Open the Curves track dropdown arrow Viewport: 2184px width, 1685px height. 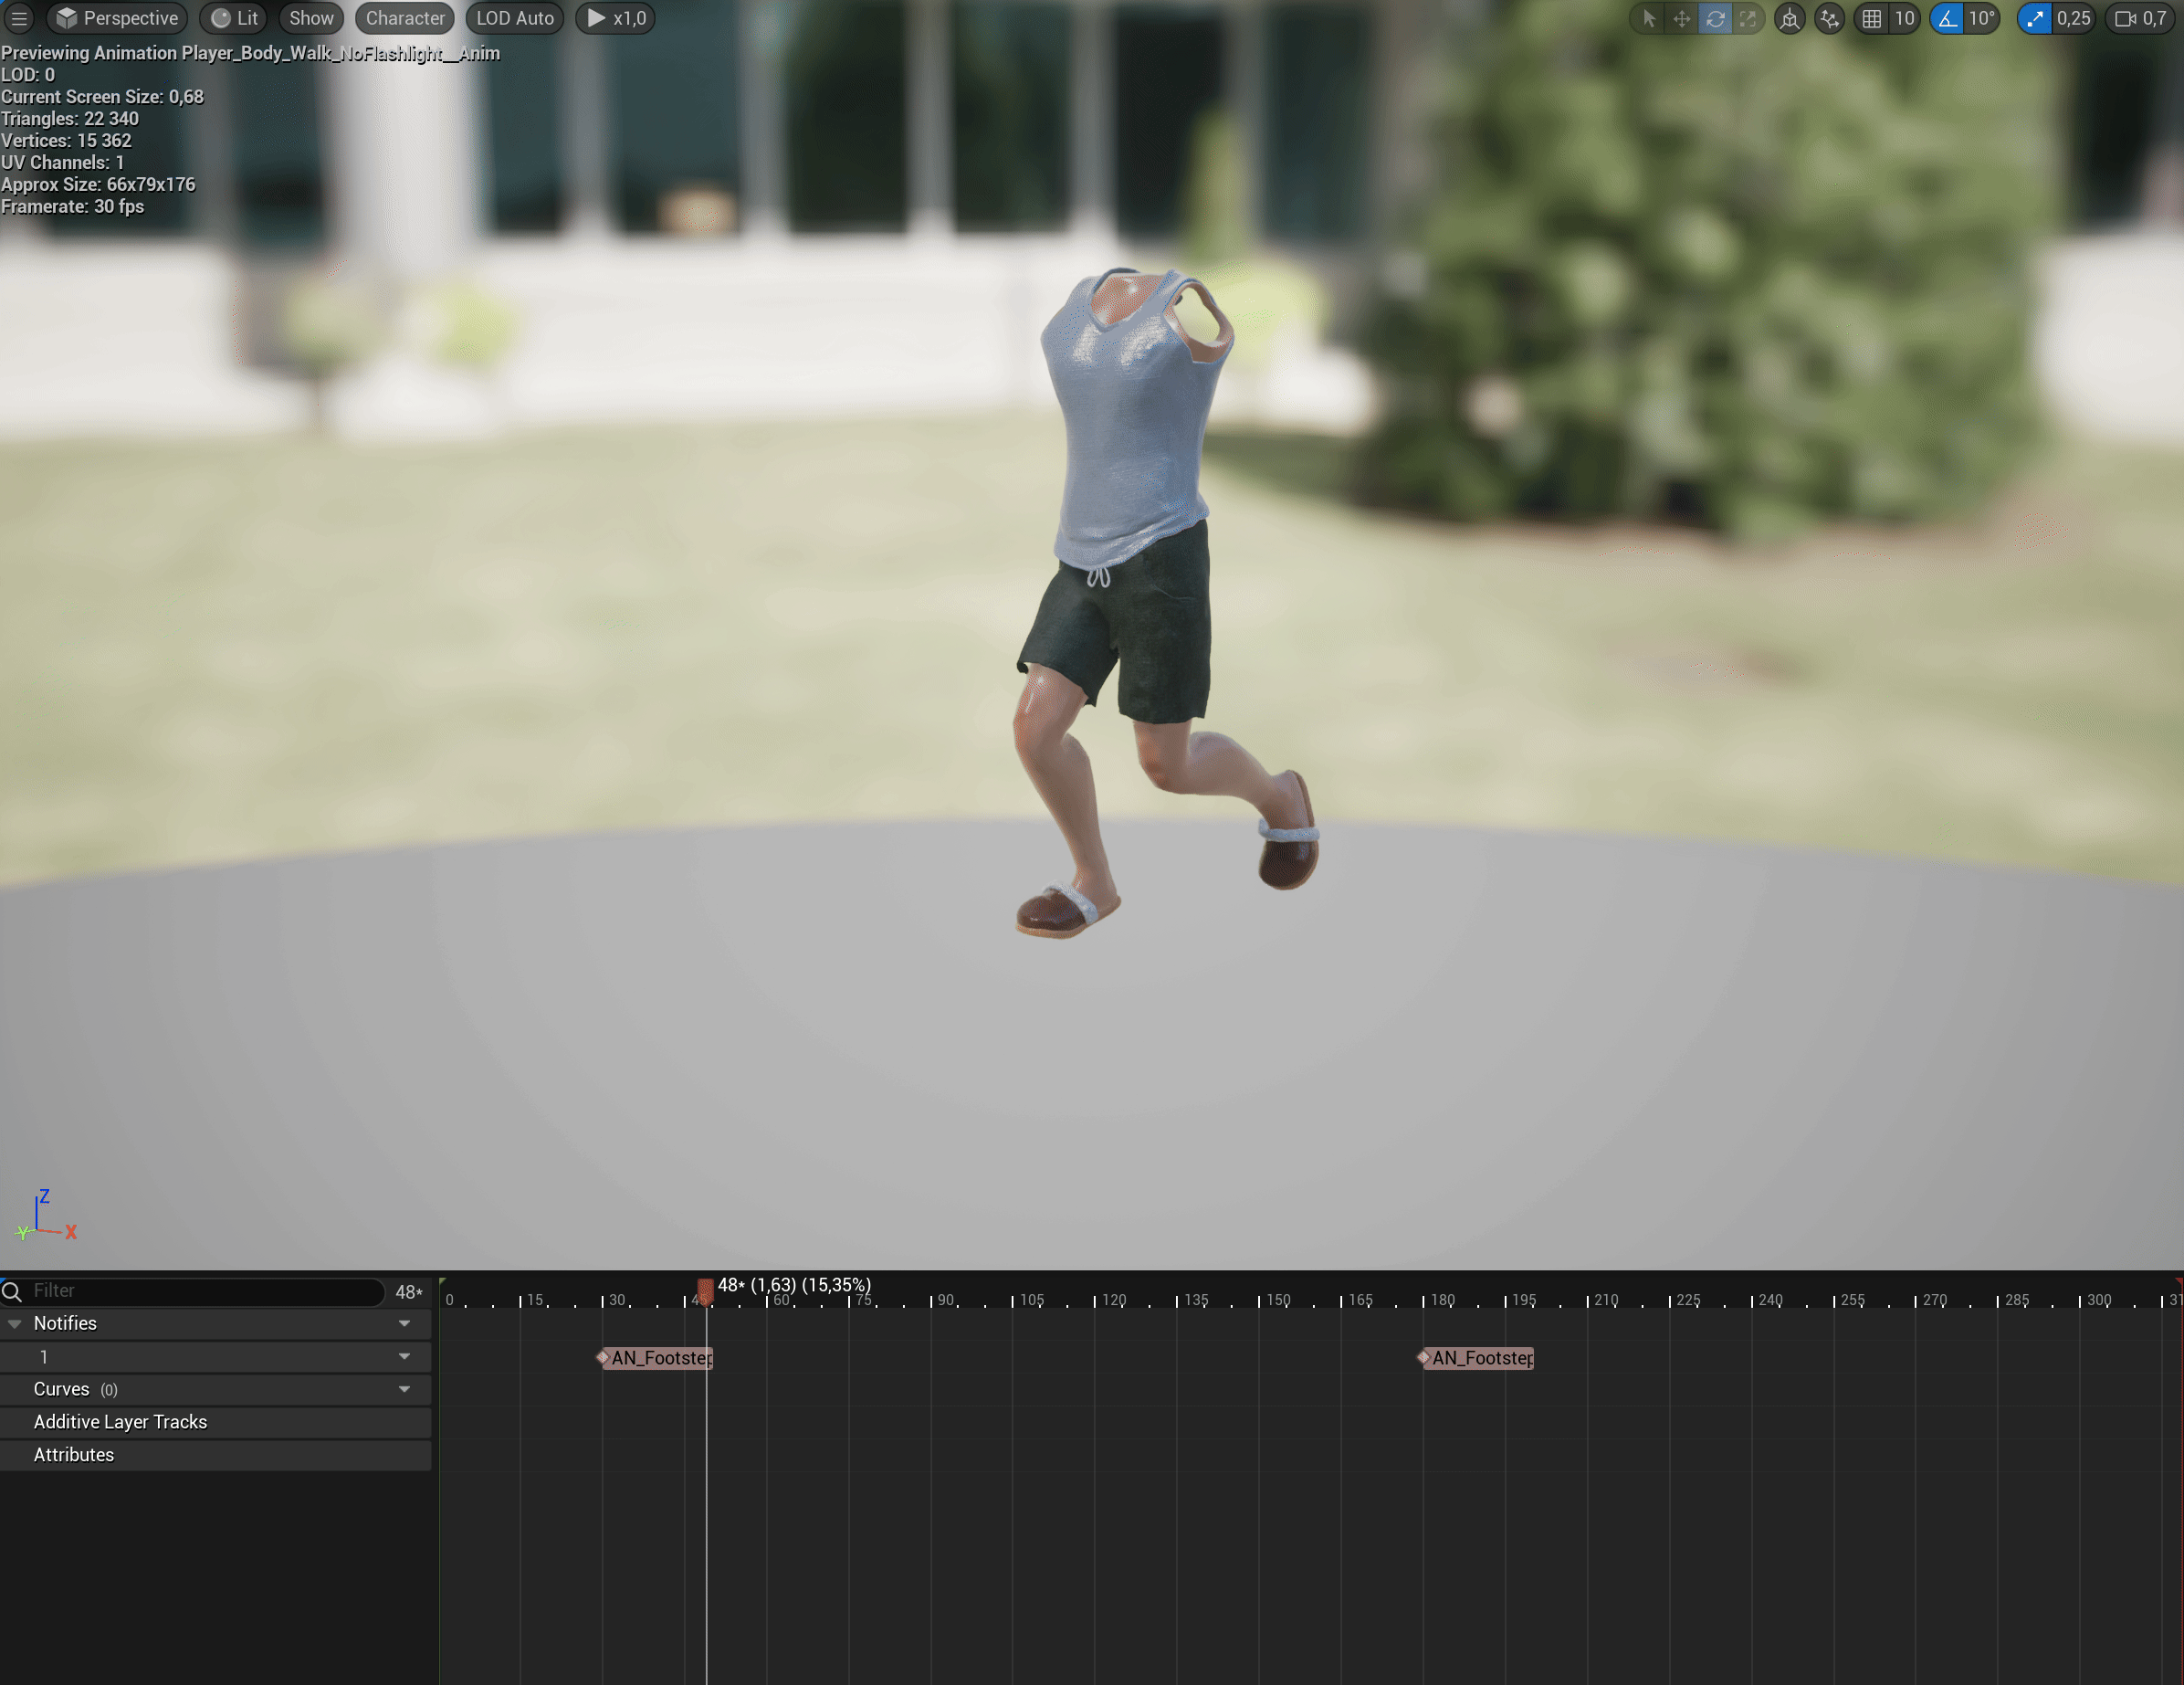coord(404,1389)
